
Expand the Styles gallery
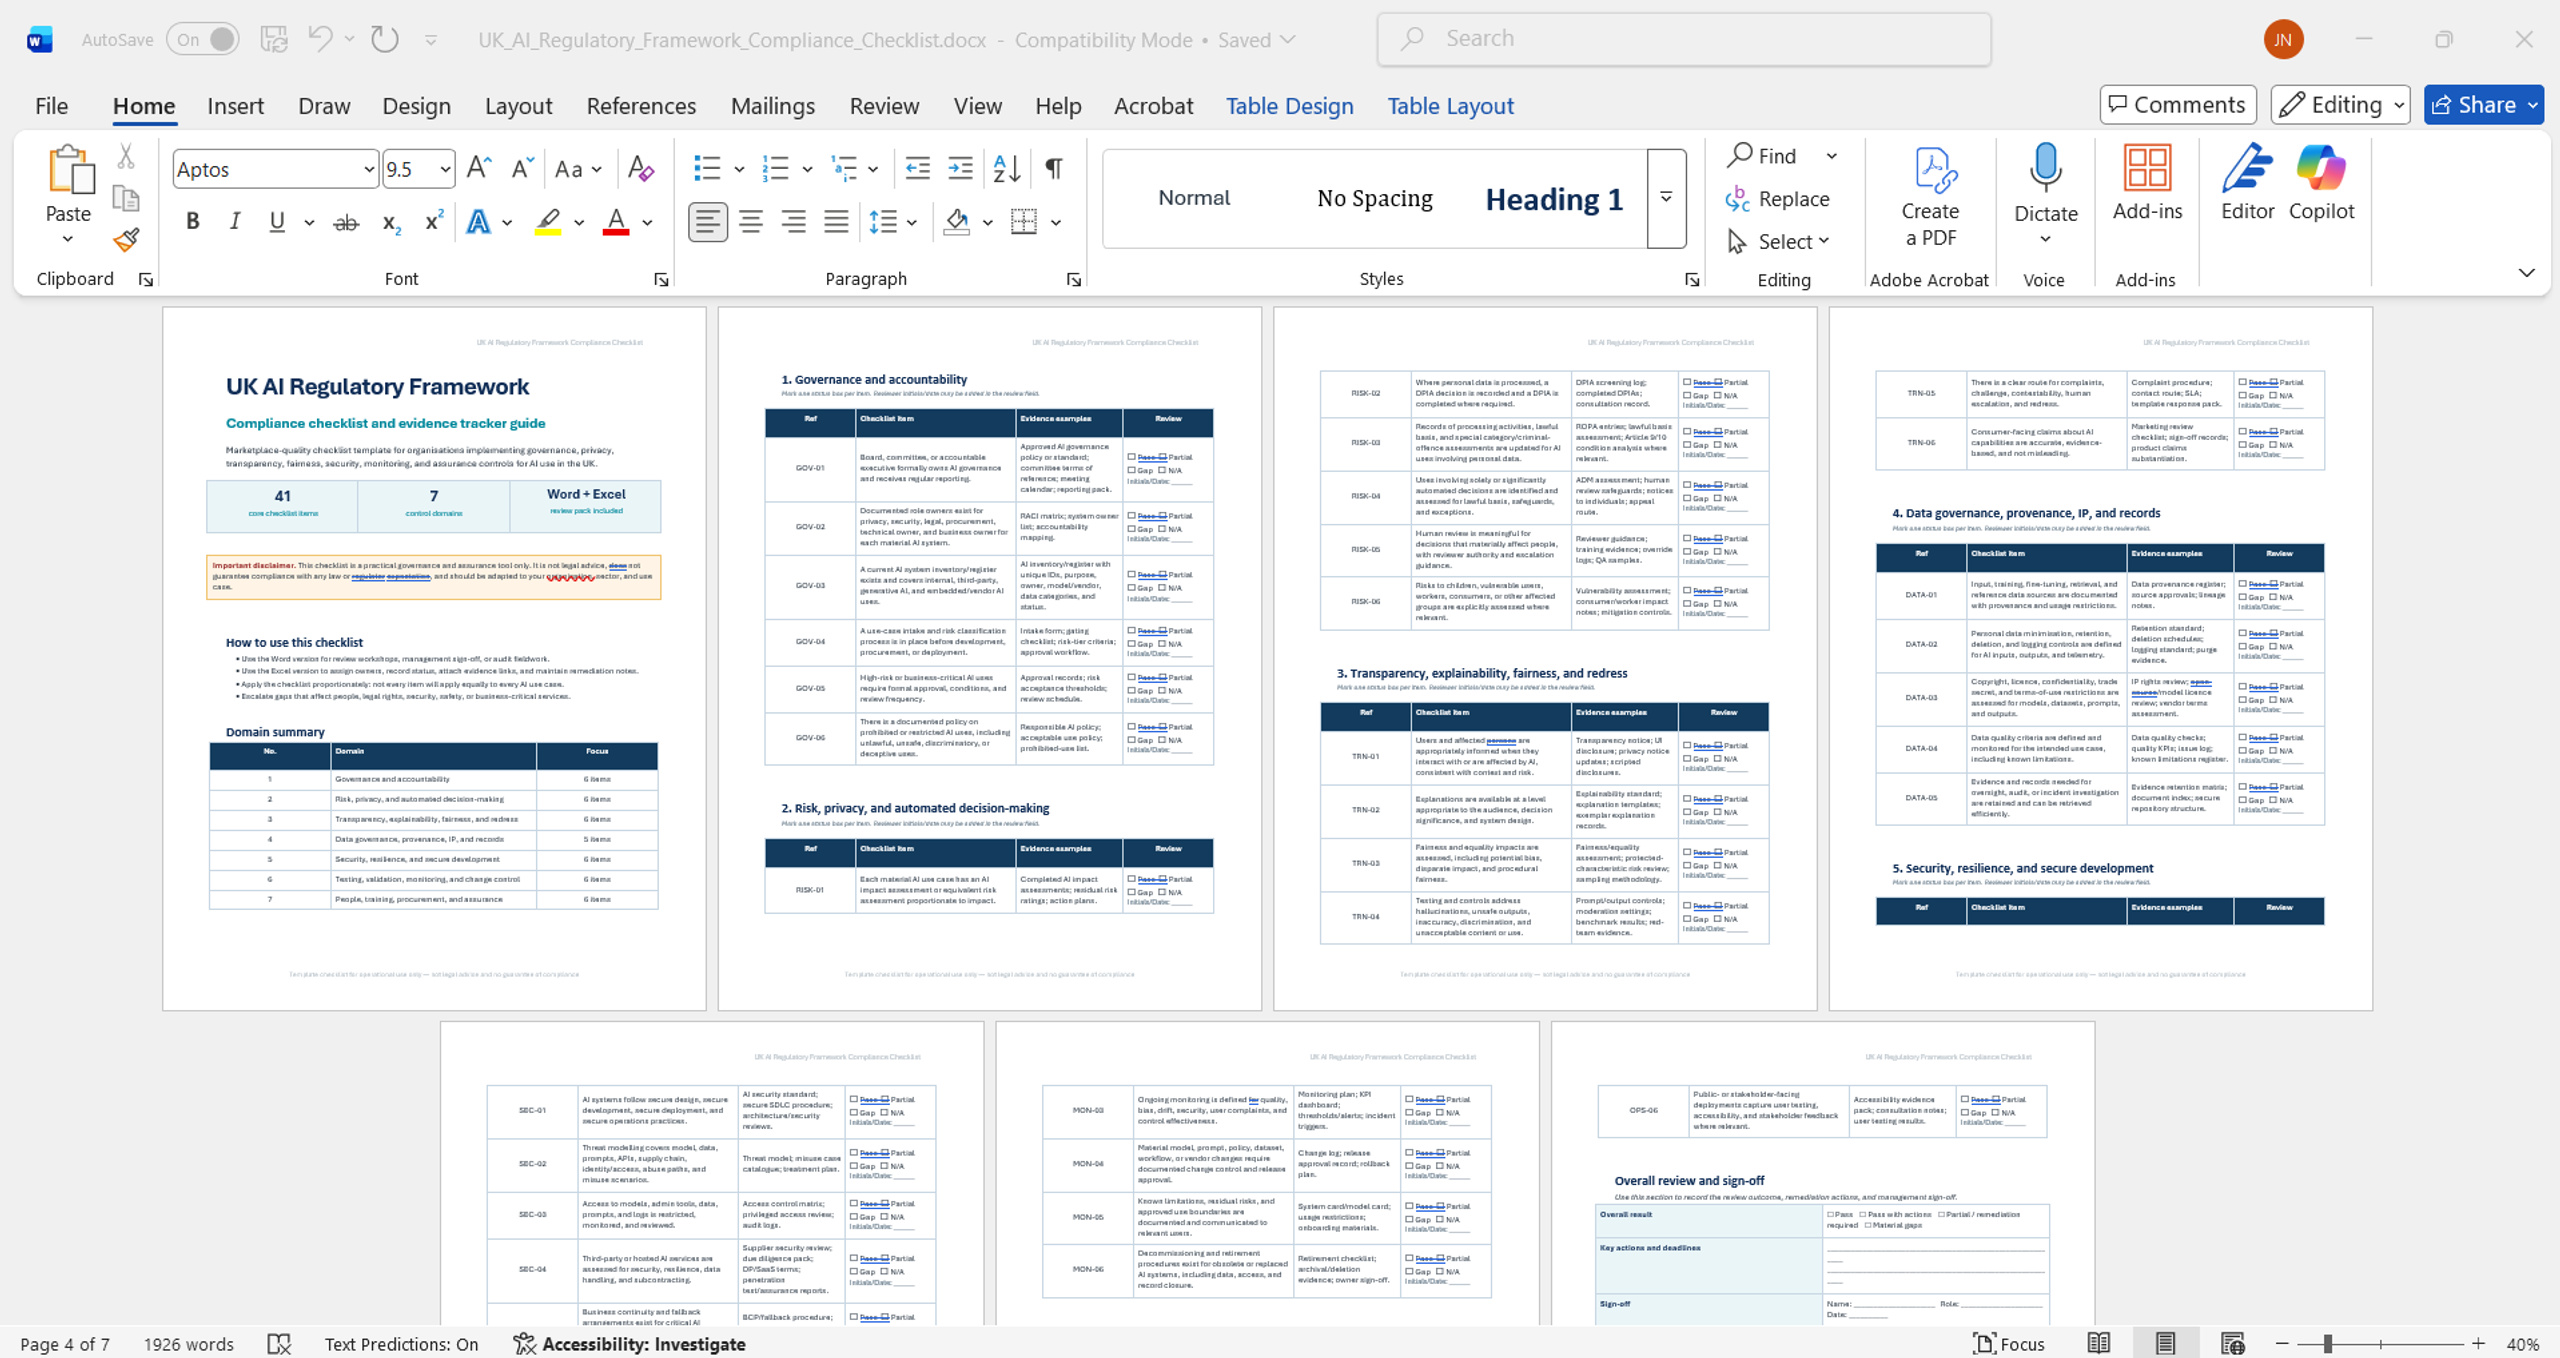click(1666, 198)
